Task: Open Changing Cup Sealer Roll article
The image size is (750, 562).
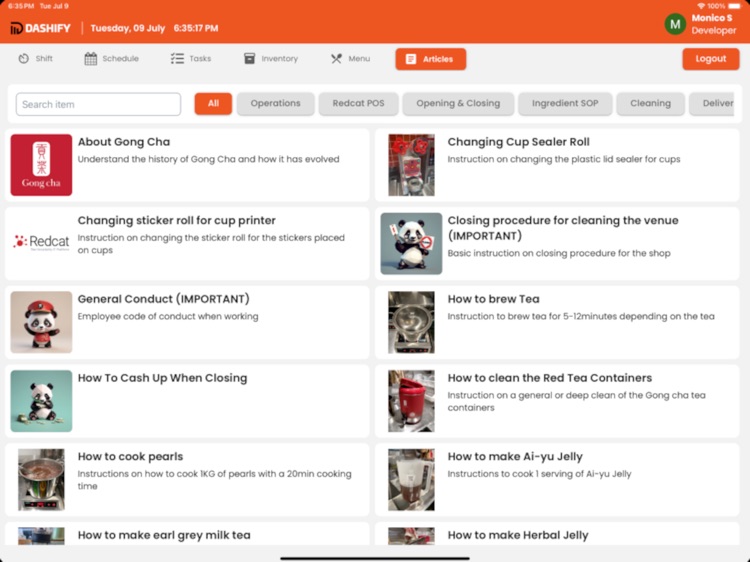Action: (x=557, y=165)
